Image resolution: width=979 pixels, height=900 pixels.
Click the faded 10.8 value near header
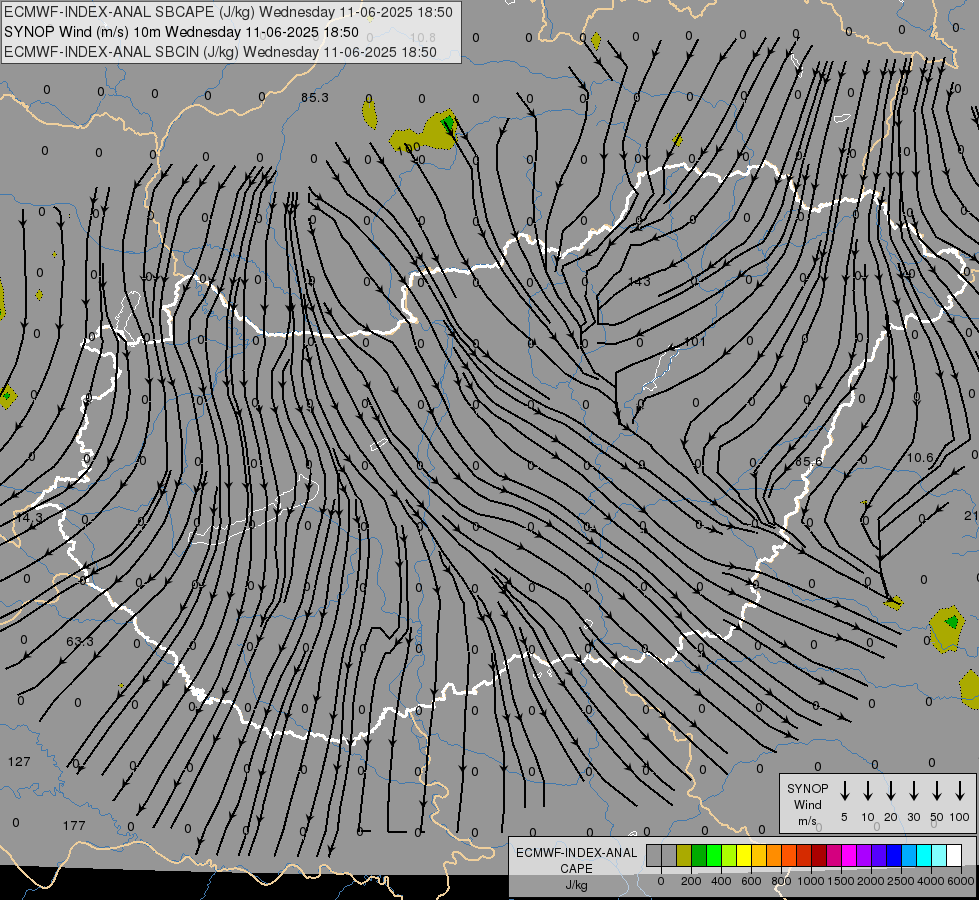click(x=423, y=37)
